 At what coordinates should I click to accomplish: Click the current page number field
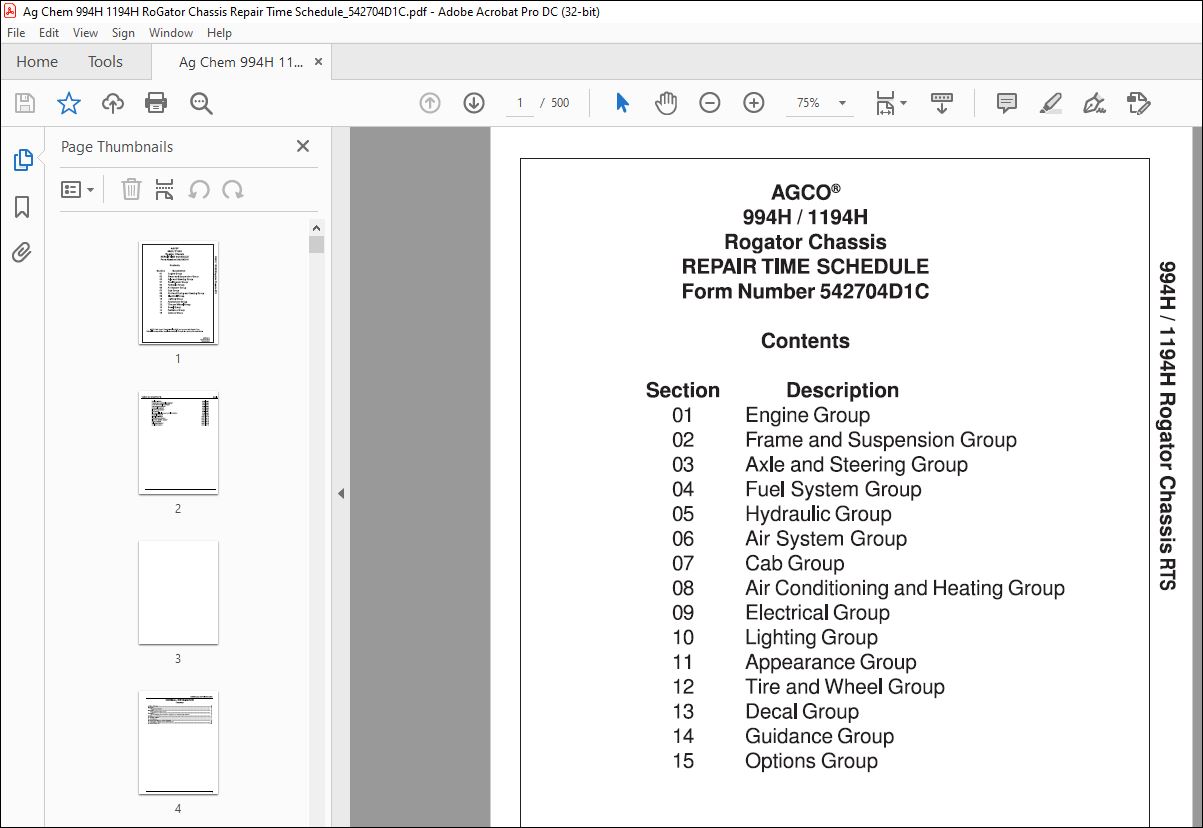tap(520, 103)
